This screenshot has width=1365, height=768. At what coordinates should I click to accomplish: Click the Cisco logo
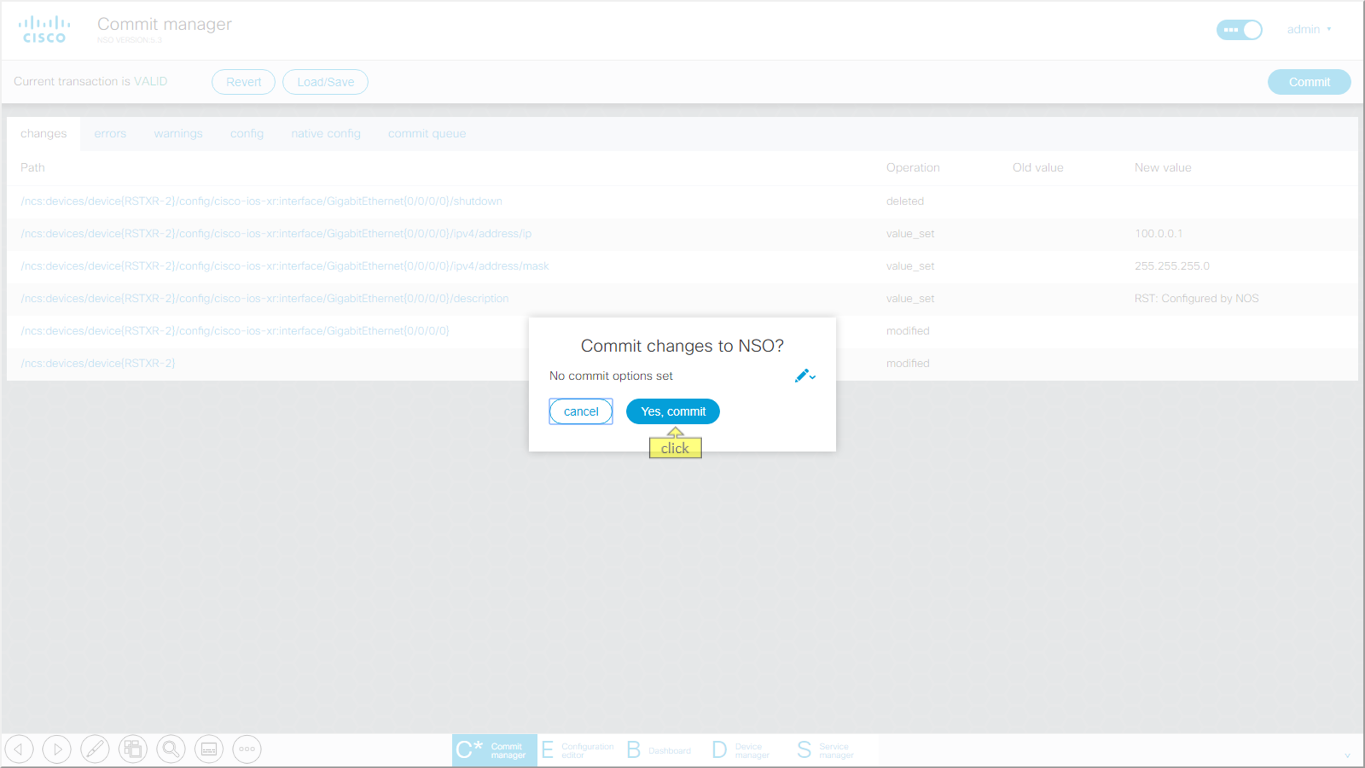tap(45, 29)
